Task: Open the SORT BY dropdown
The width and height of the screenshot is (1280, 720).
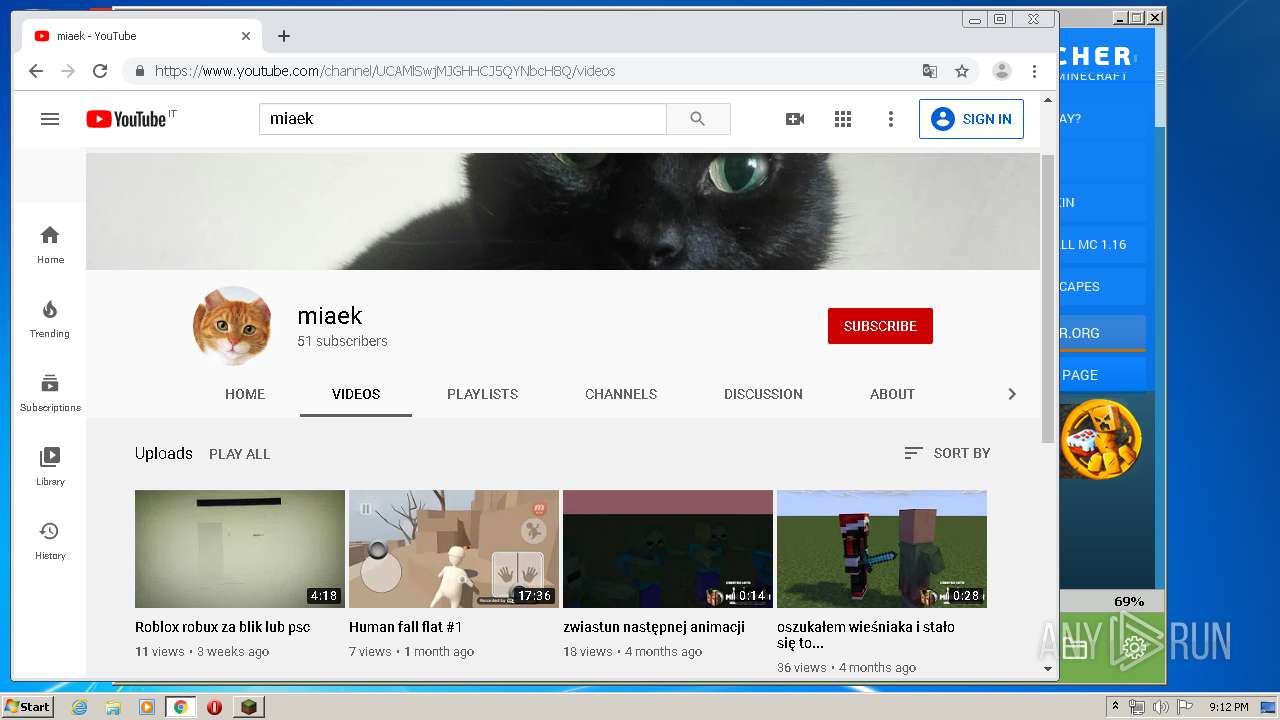Action: pyautogui.click(x=947, y=453)
